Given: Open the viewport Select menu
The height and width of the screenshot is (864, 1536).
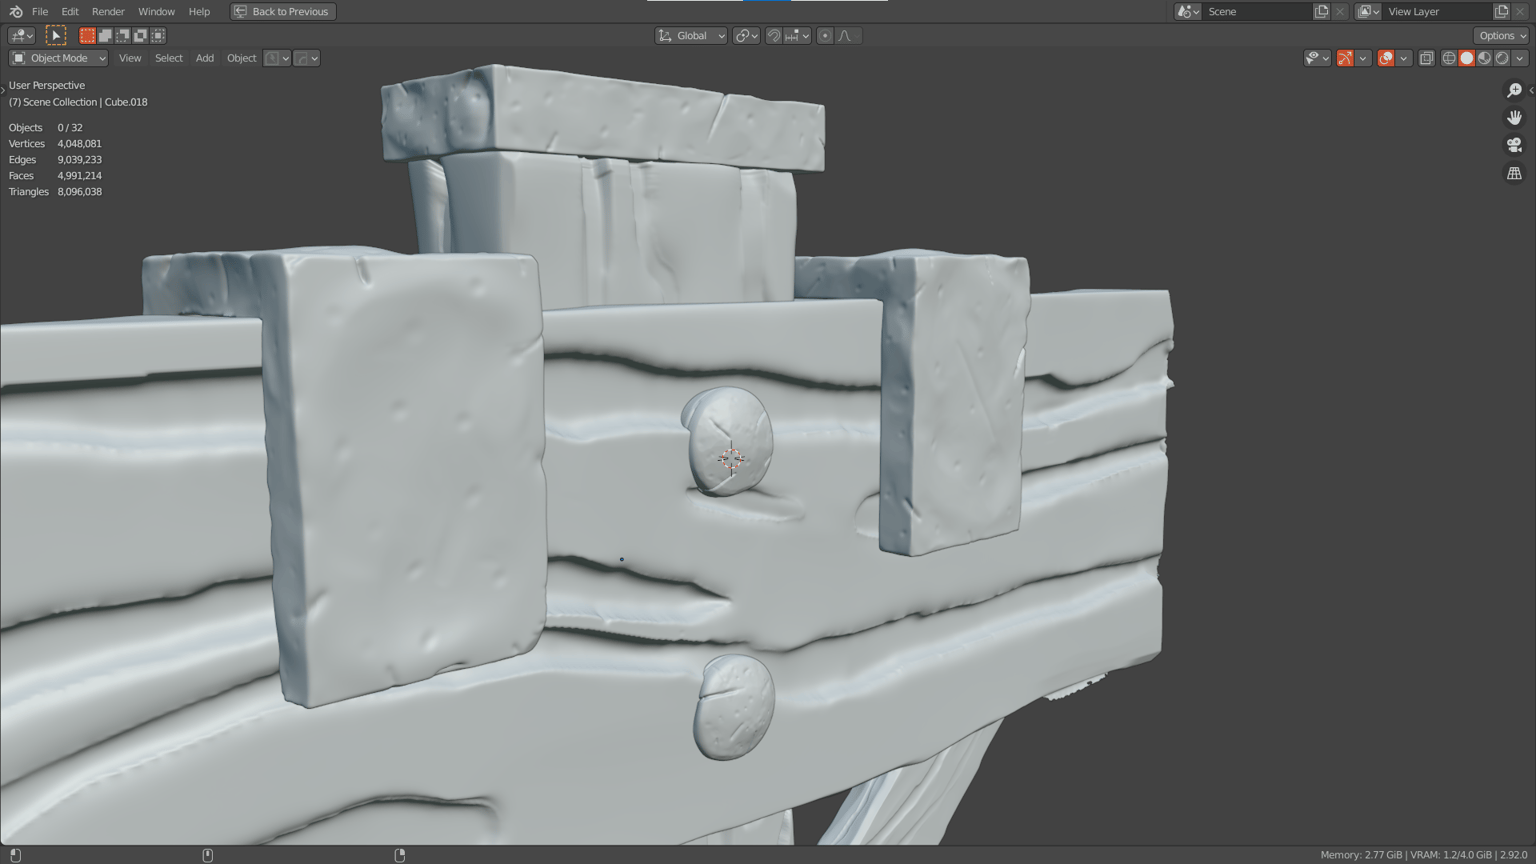Looking at the screenshot, I should tap(169, 58).
